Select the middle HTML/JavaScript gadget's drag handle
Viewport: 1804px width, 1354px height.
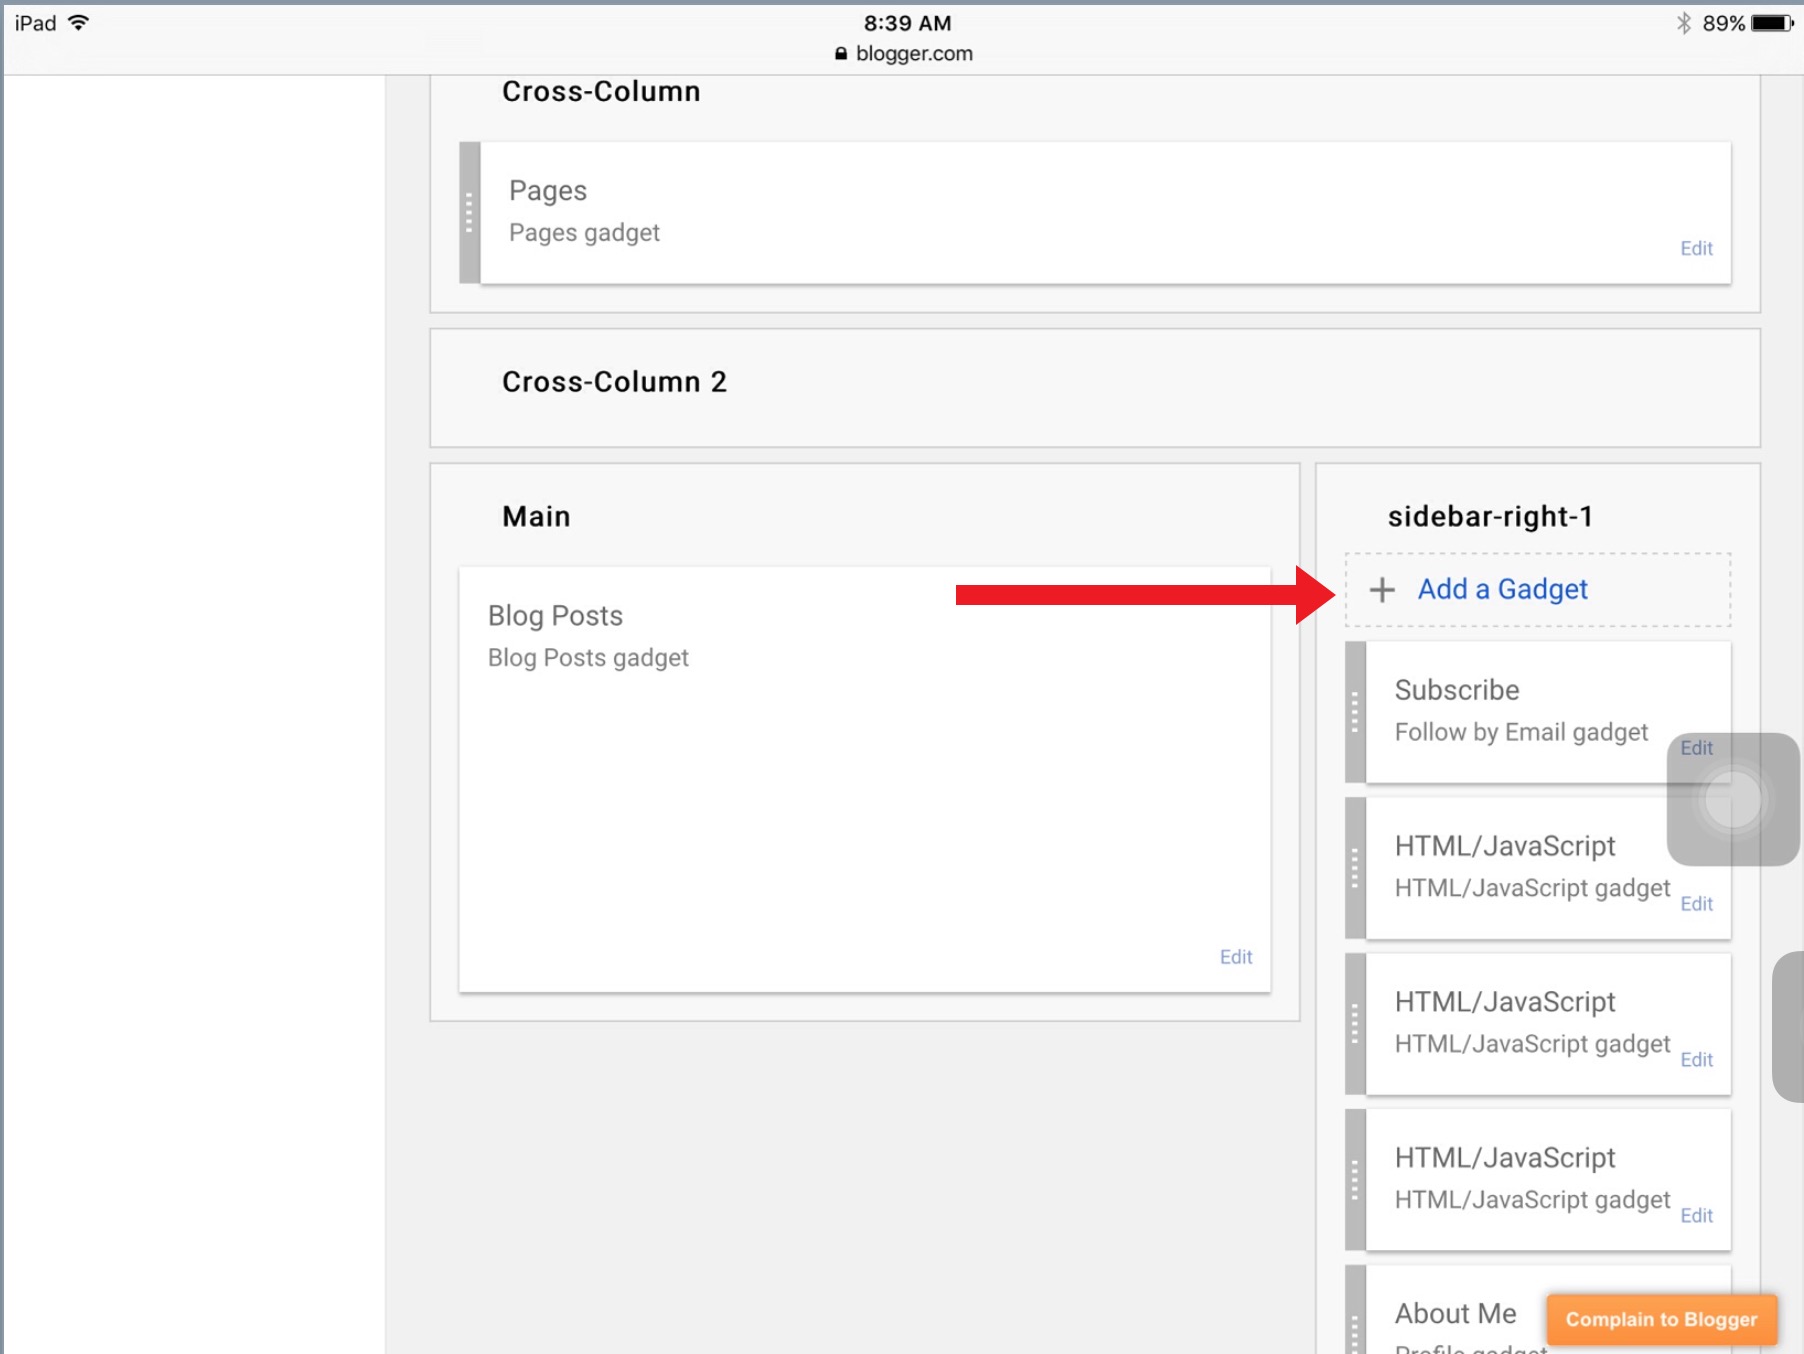click(1355, 1024)
